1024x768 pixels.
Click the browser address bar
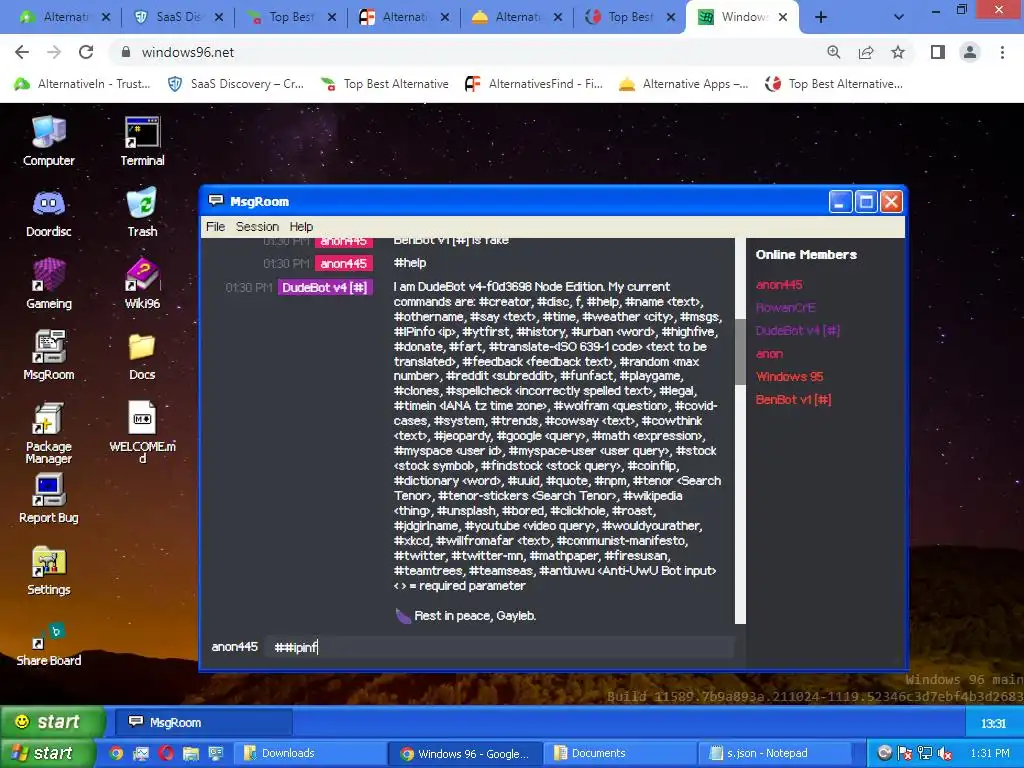[x=470, y=52]
